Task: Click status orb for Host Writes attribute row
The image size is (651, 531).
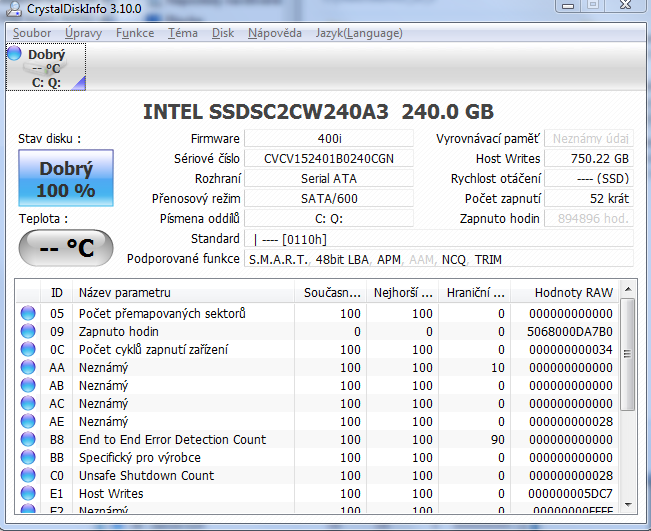Action: point(28,494)
